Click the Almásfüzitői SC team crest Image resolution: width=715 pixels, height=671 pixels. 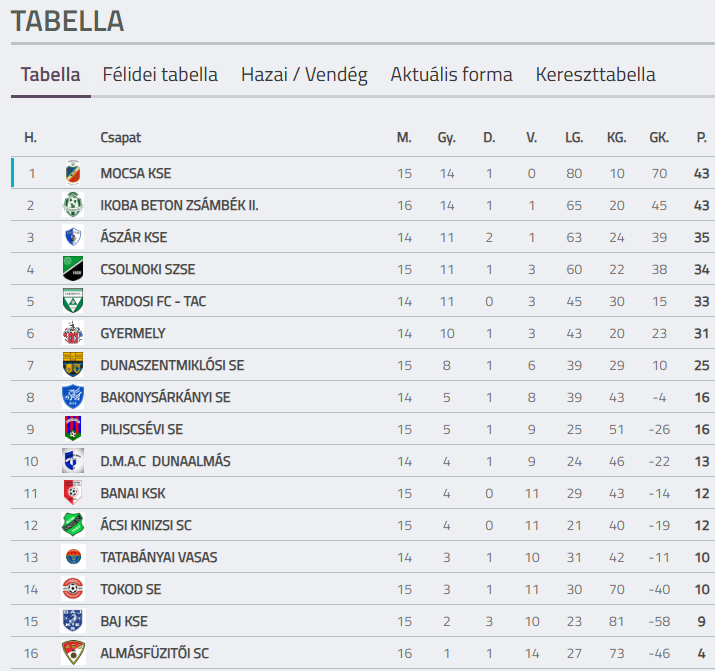tap(73, 653)
